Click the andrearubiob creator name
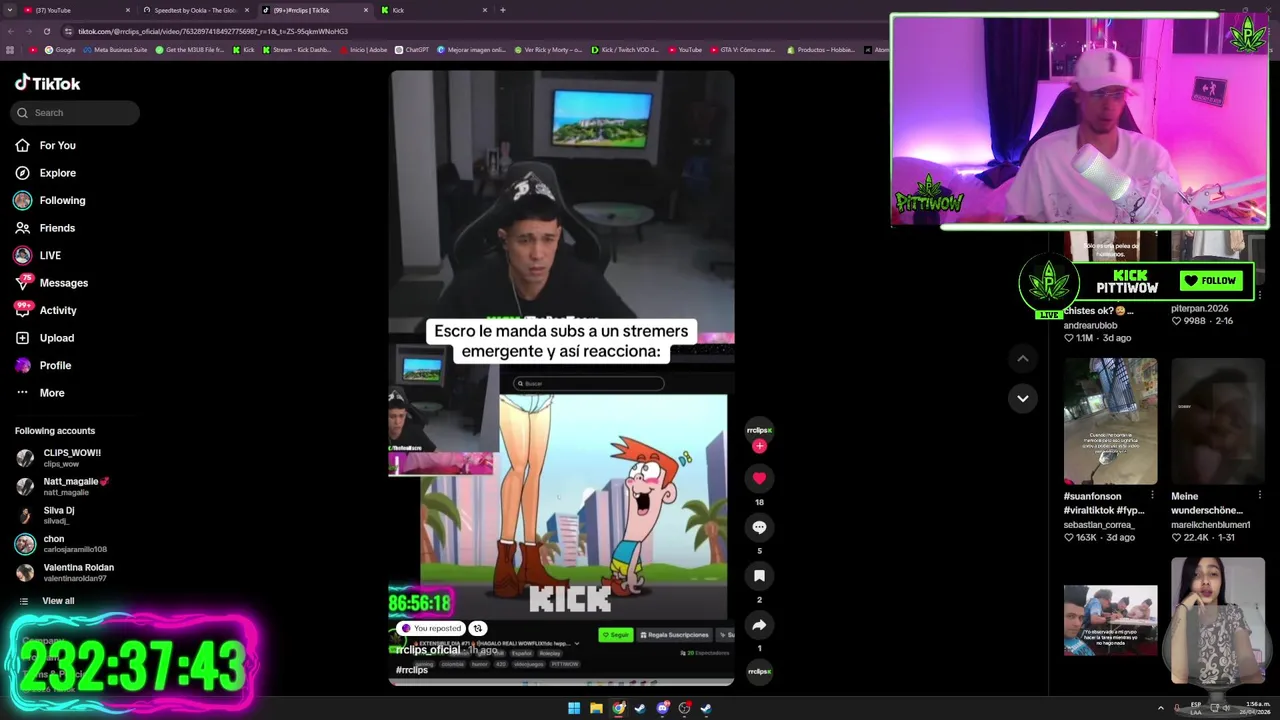Viewport: 1280px width, 720px height. click(1090, 325)
